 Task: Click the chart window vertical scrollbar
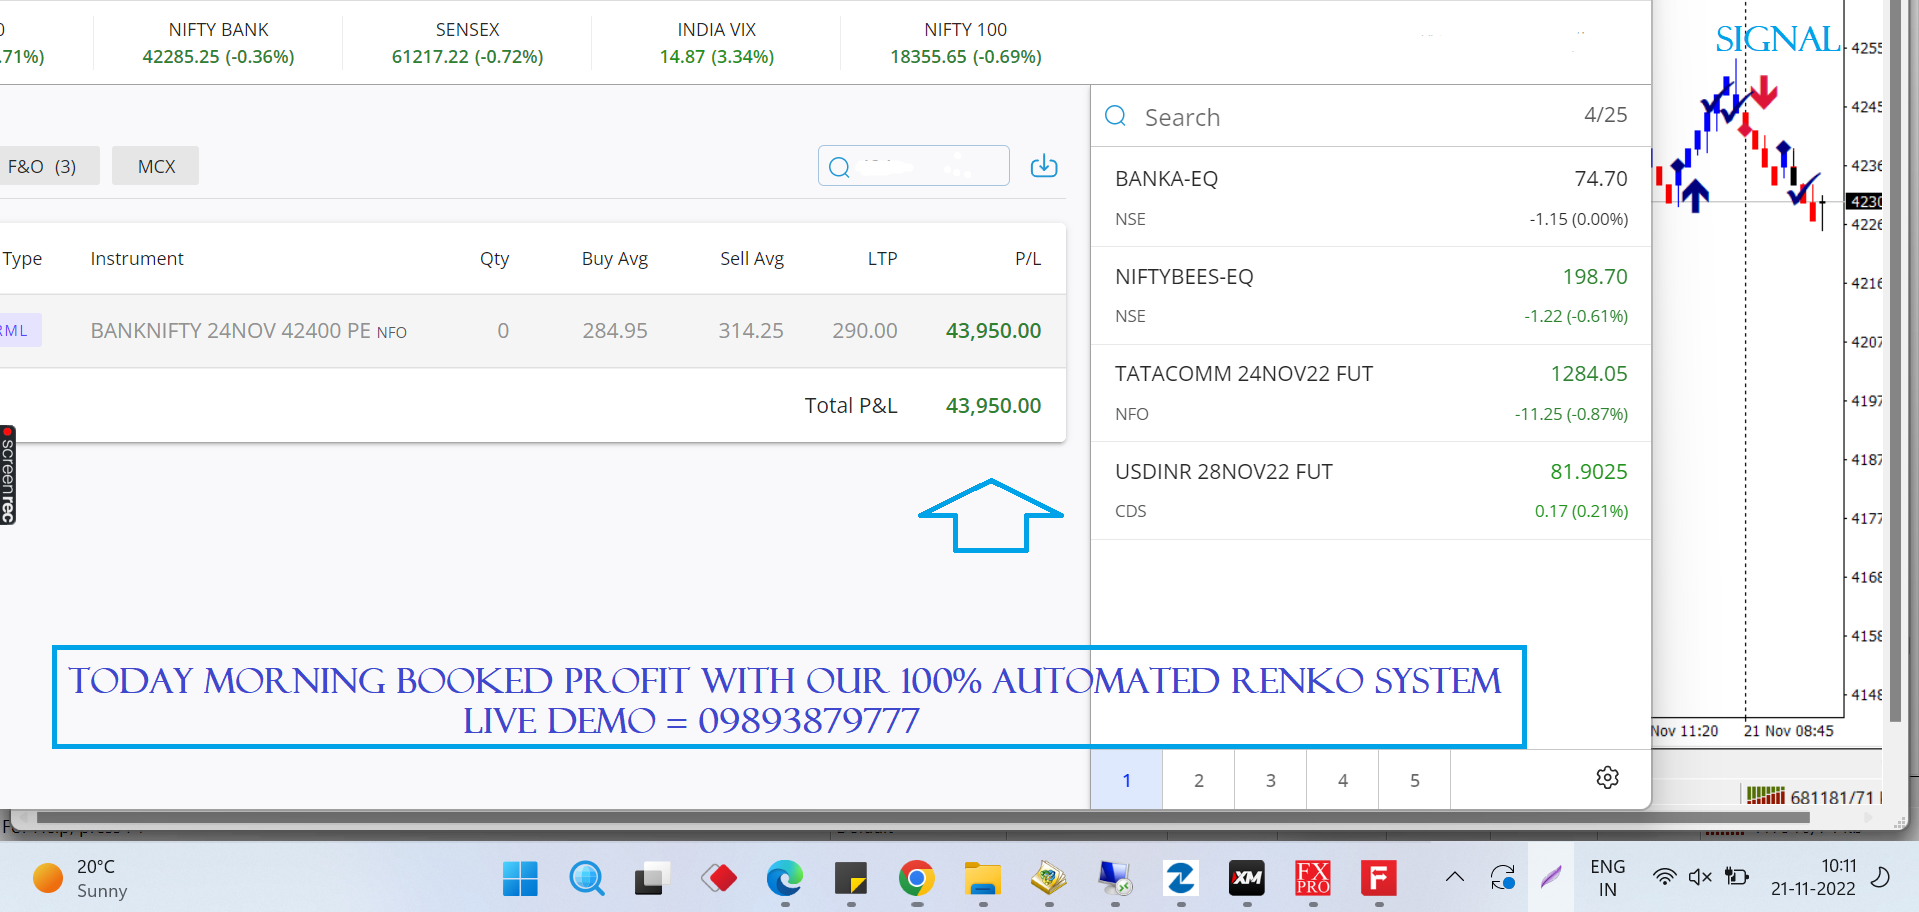tap(1894, 360)
